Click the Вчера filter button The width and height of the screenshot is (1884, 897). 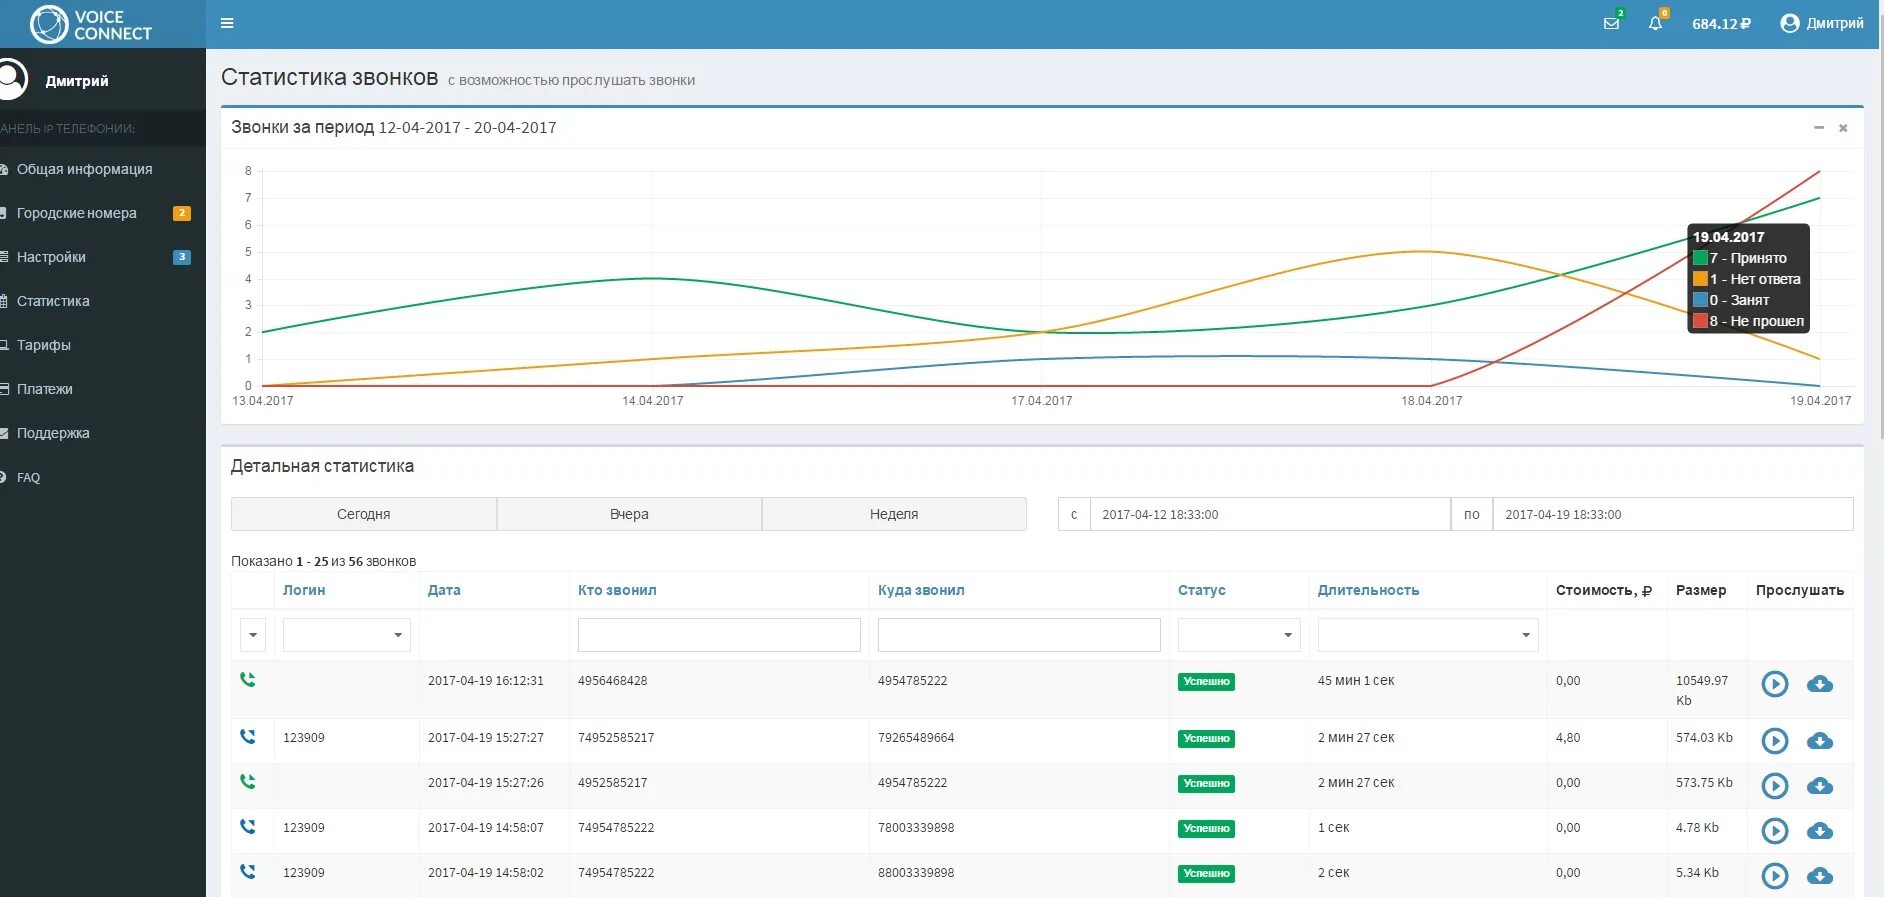point(629,514)
